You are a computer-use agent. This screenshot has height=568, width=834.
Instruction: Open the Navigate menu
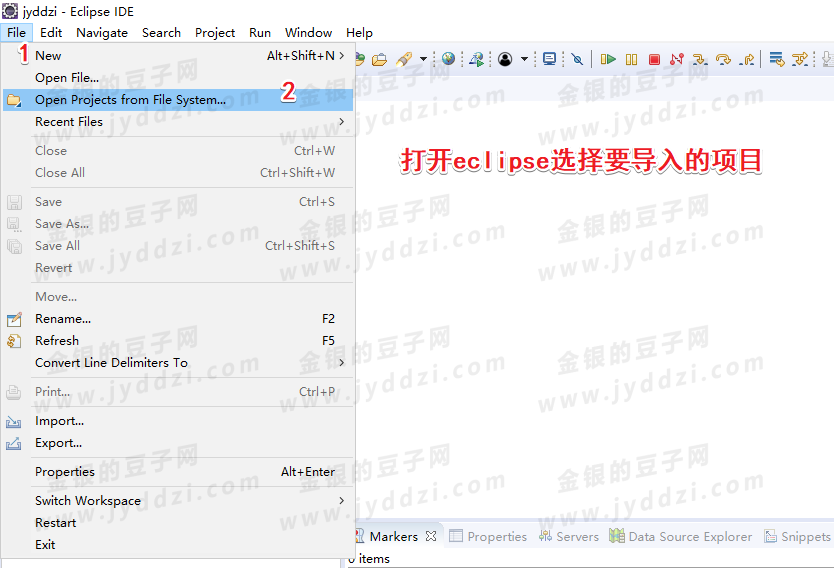click(102, 32)
